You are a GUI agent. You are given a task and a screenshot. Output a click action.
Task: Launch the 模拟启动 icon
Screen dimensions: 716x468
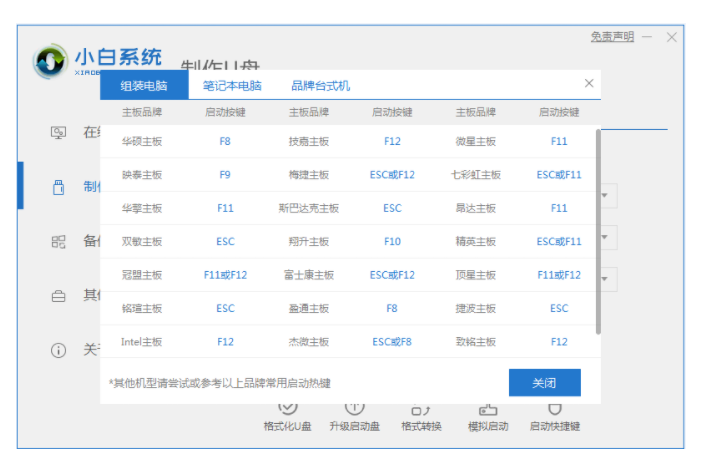(x=488, y=410)
